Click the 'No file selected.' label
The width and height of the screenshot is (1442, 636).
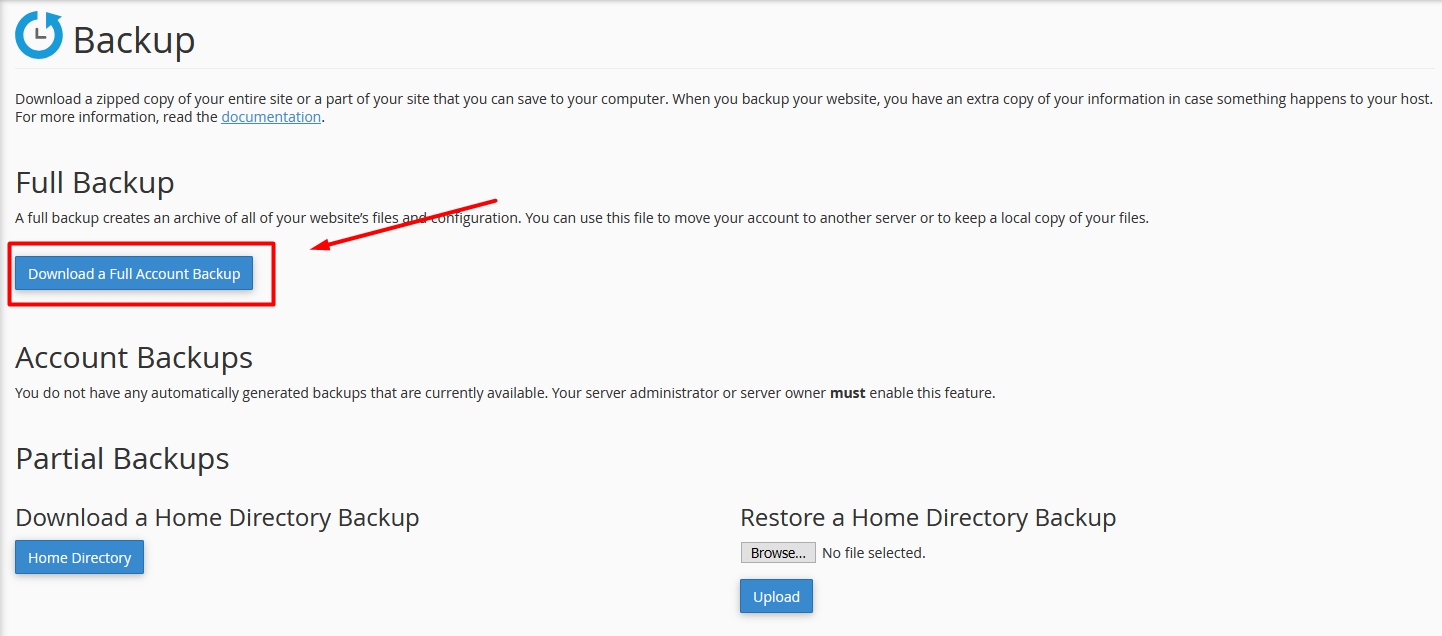(873, 553)
